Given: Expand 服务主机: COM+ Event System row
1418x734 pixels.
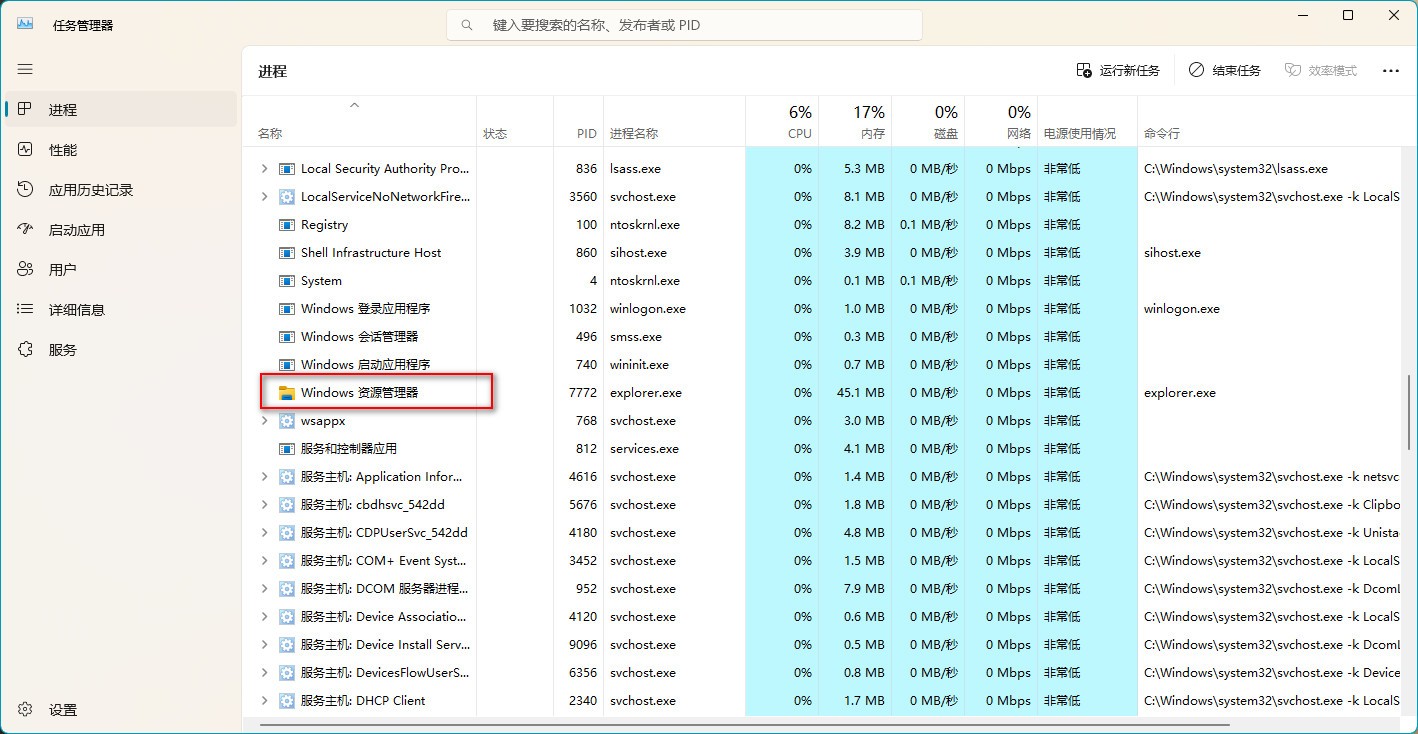Looking at the screenshot, I should 264,561.
